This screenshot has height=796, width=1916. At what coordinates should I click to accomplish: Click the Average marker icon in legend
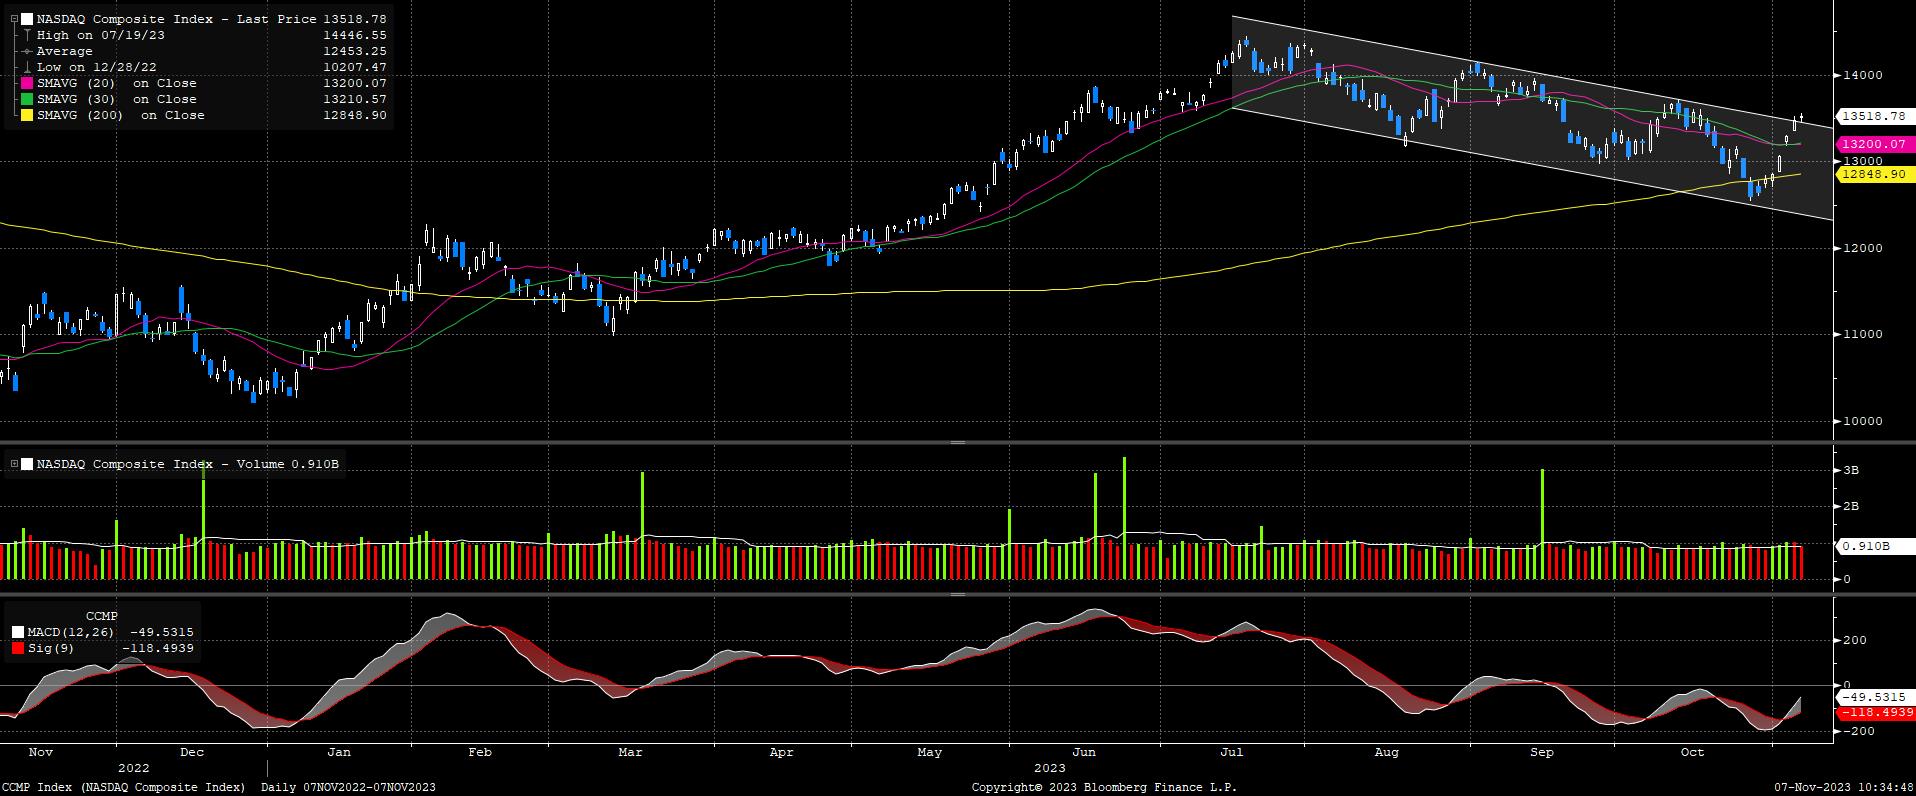click(x=27, y=51)
